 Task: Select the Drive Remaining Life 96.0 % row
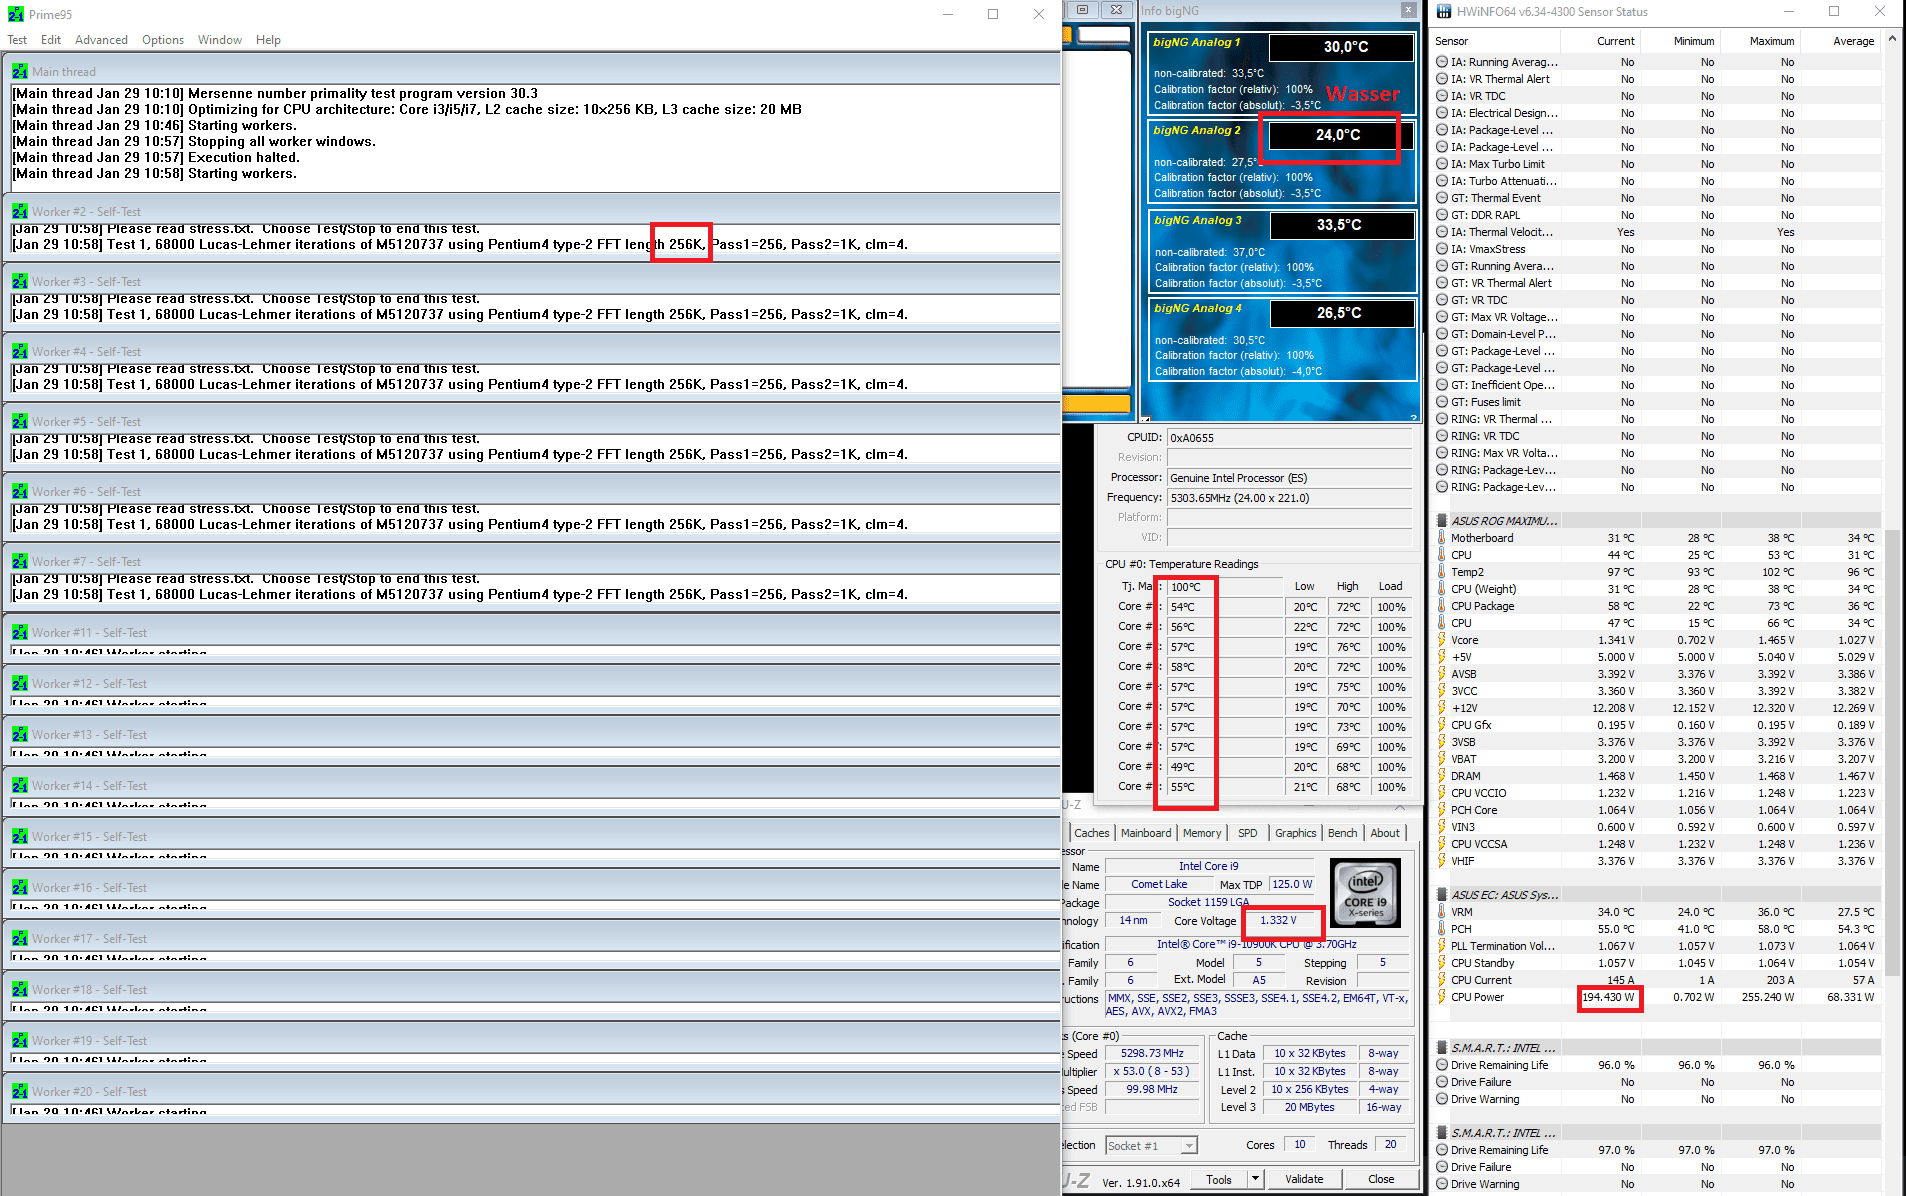[x=1657, y=1065]
